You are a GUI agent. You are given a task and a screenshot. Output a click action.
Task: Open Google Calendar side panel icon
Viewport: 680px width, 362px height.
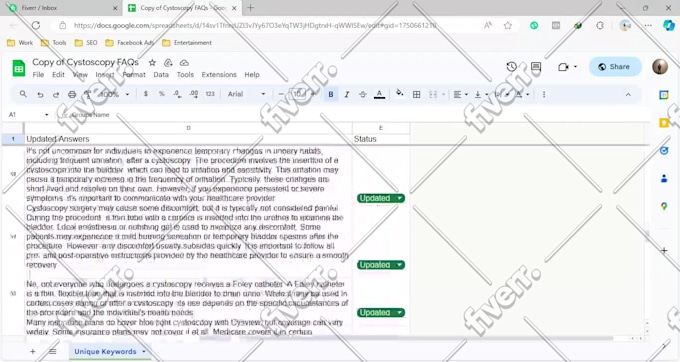(664, 95)
